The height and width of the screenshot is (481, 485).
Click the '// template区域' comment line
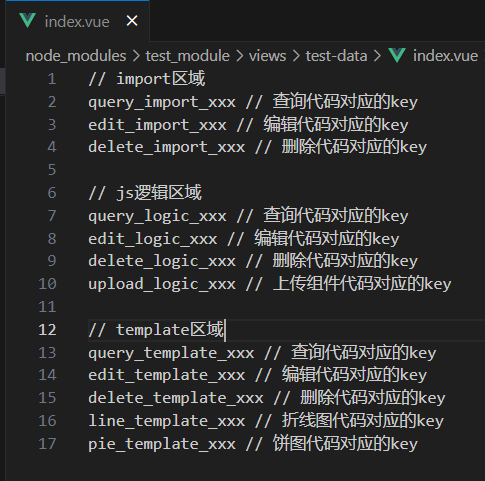point(156,330)
